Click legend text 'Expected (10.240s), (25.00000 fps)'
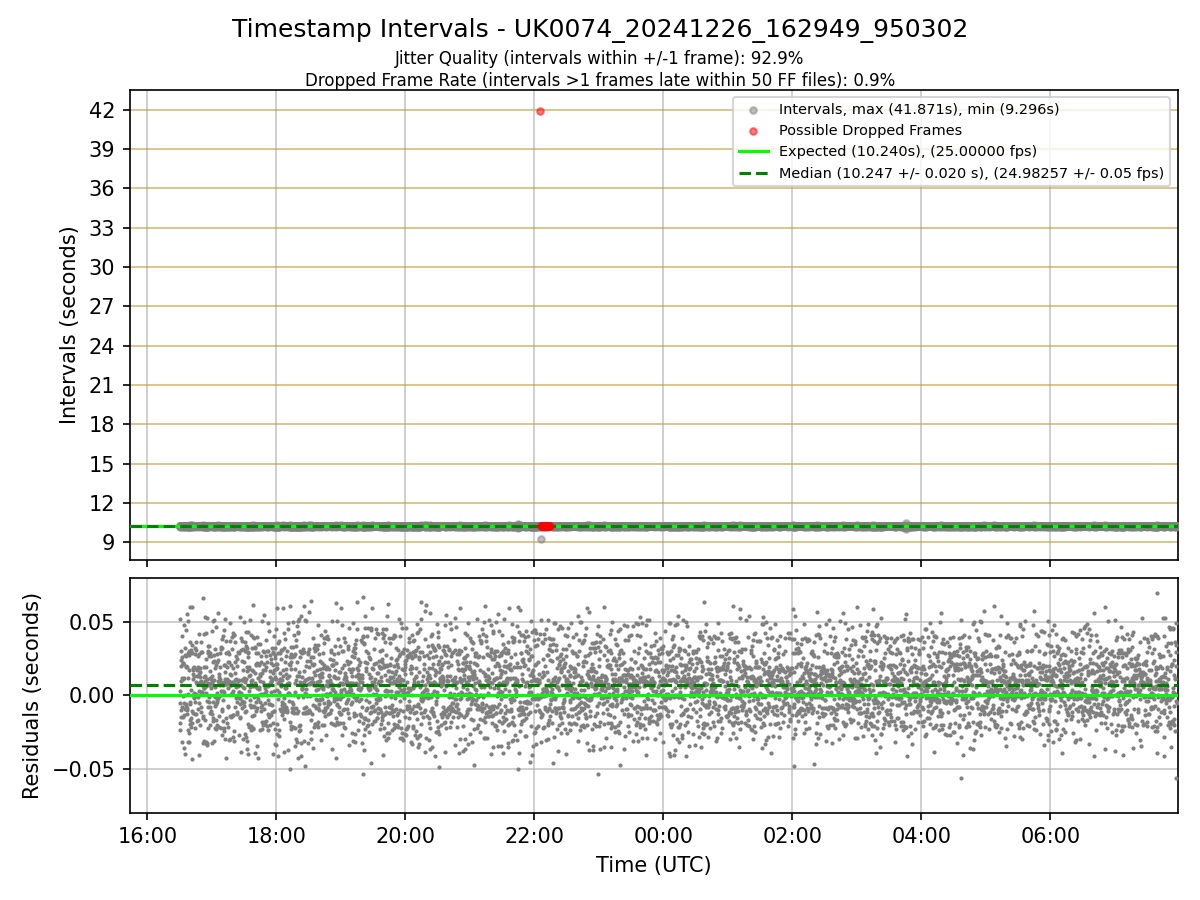1200x900 pixels. (908, 151)
